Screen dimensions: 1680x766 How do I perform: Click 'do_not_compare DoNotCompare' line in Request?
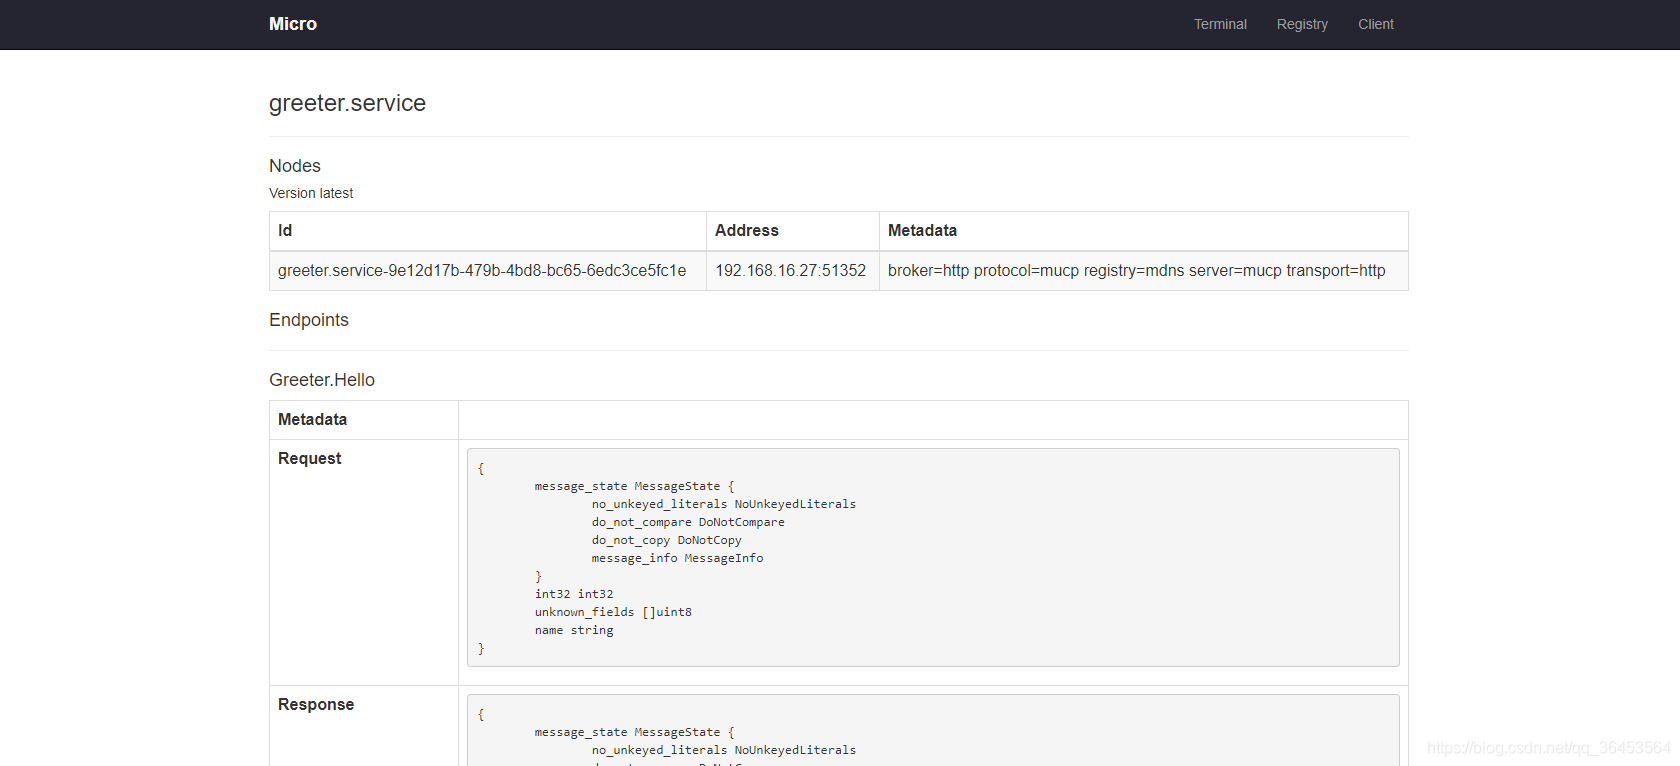click(688, 522)
